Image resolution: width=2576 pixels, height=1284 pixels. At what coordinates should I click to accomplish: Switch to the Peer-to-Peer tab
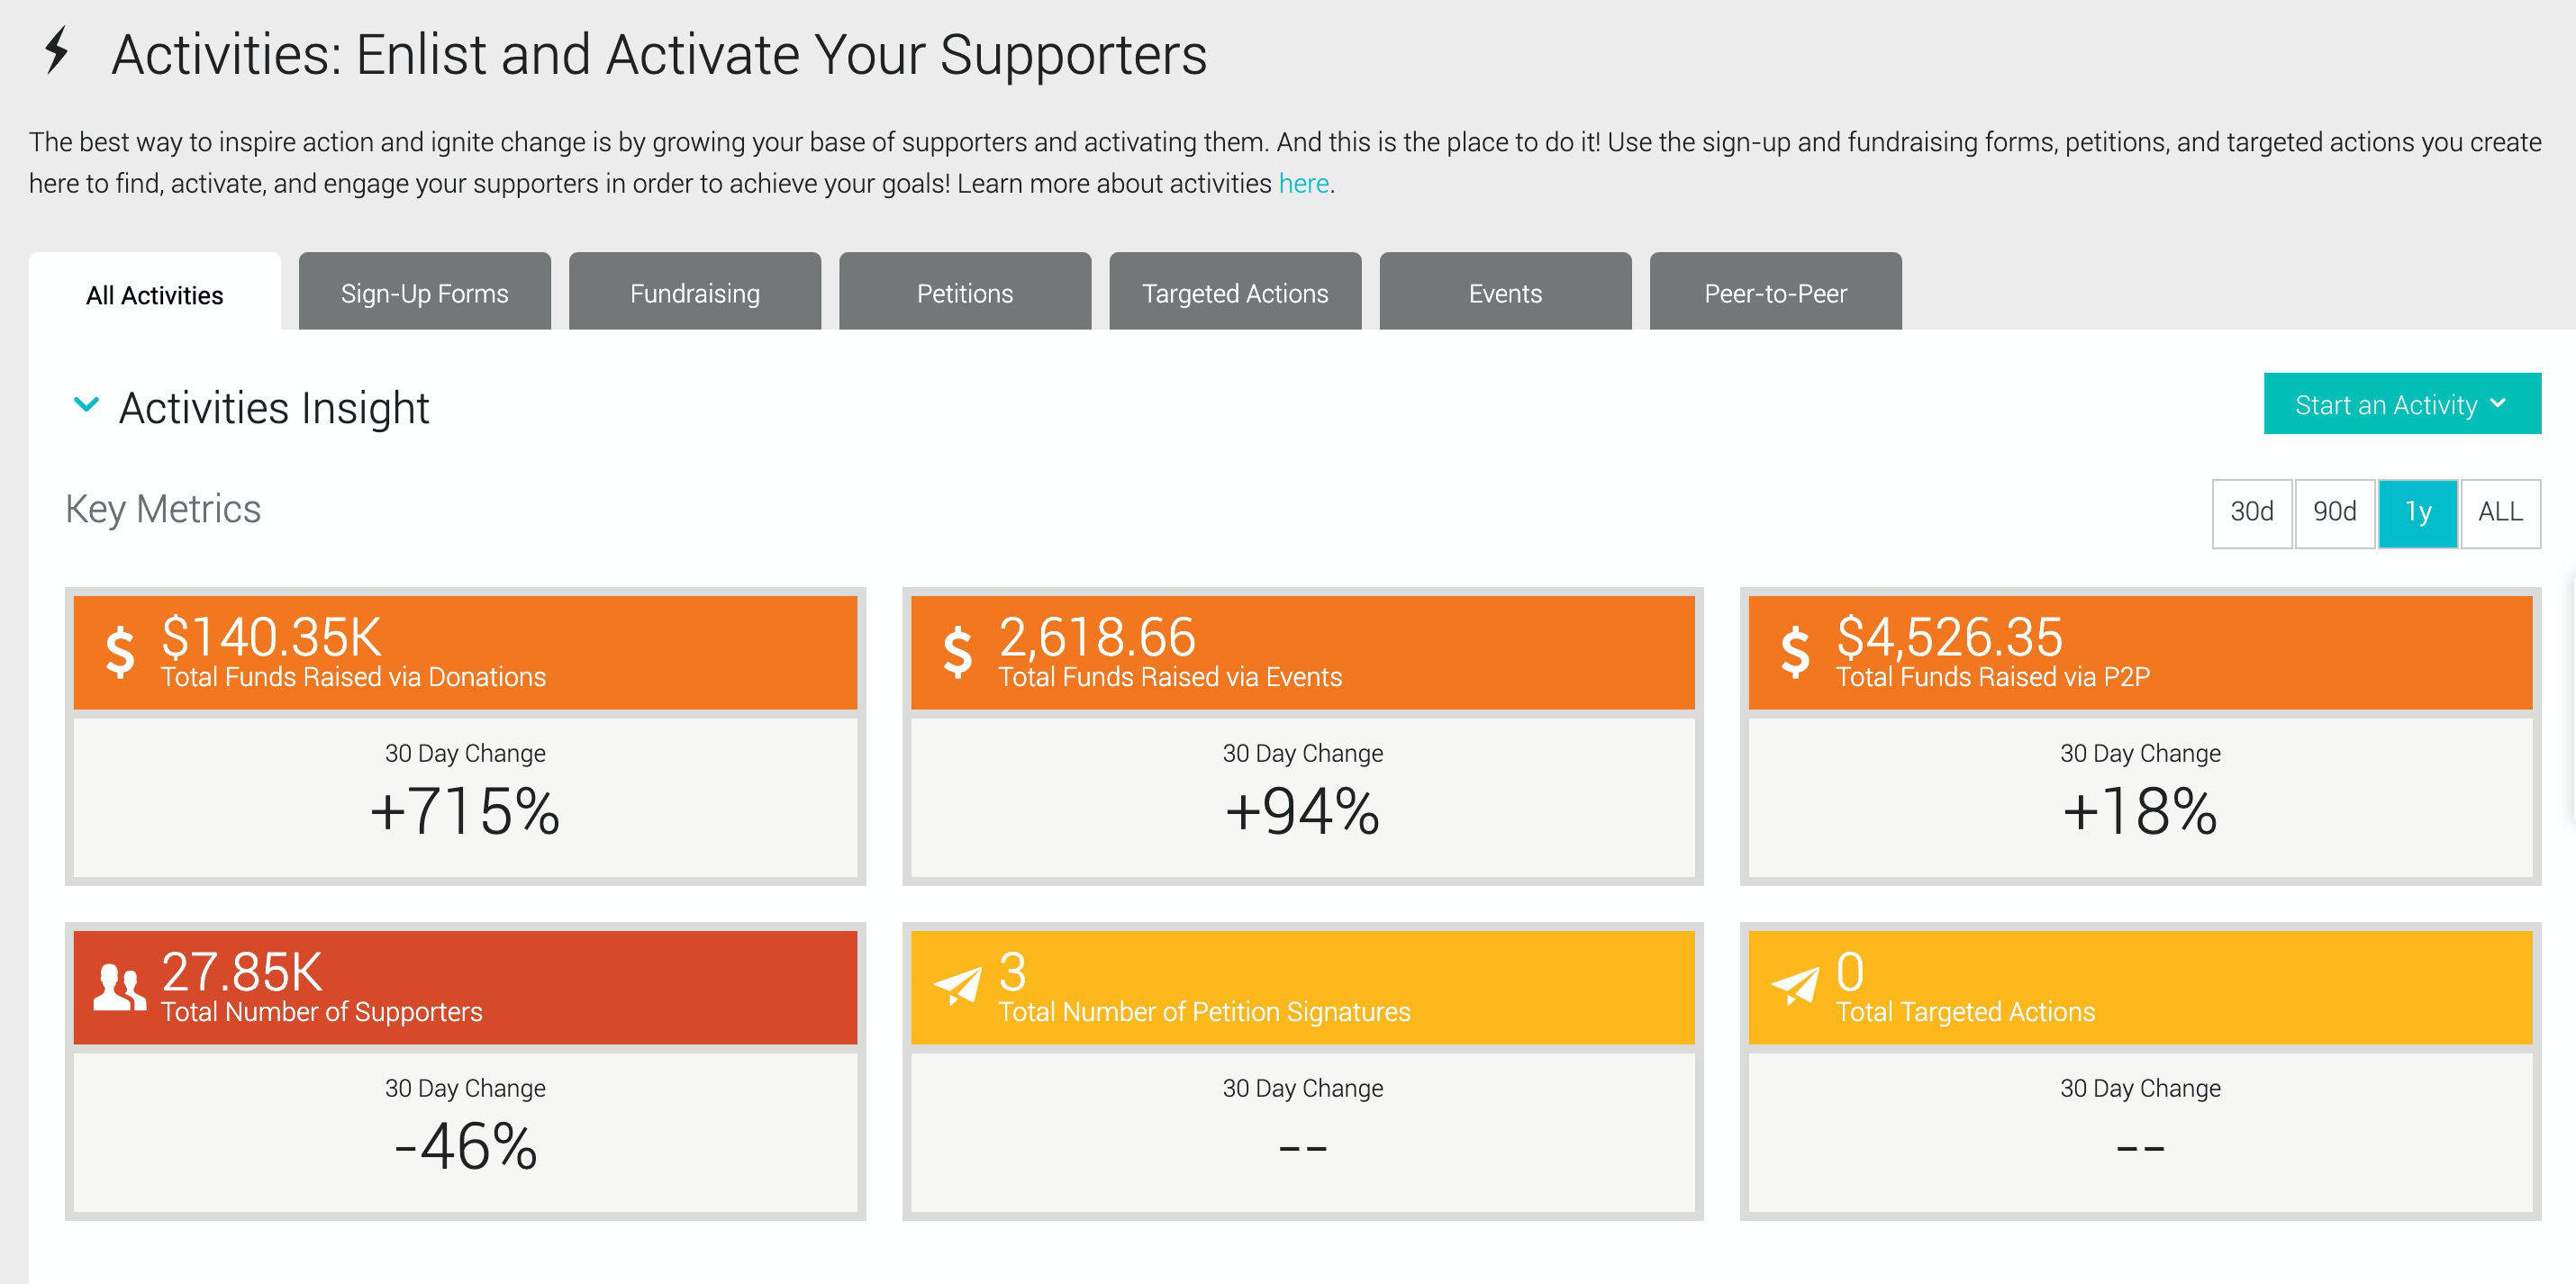pyautogui.click(x=1774, y=294)
